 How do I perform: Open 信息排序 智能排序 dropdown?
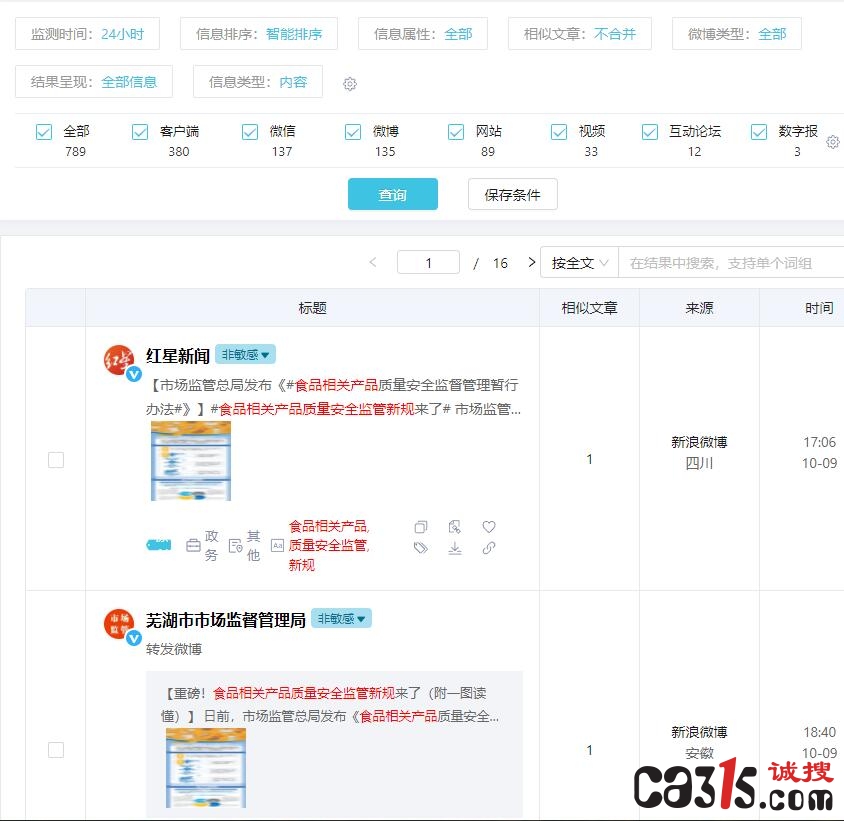[259, 34]
